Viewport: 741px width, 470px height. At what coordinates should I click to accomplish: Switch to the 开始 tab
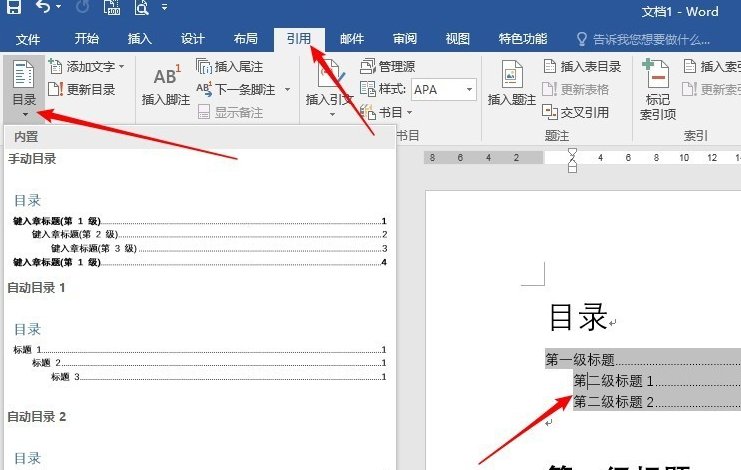[x=86, y=39]
